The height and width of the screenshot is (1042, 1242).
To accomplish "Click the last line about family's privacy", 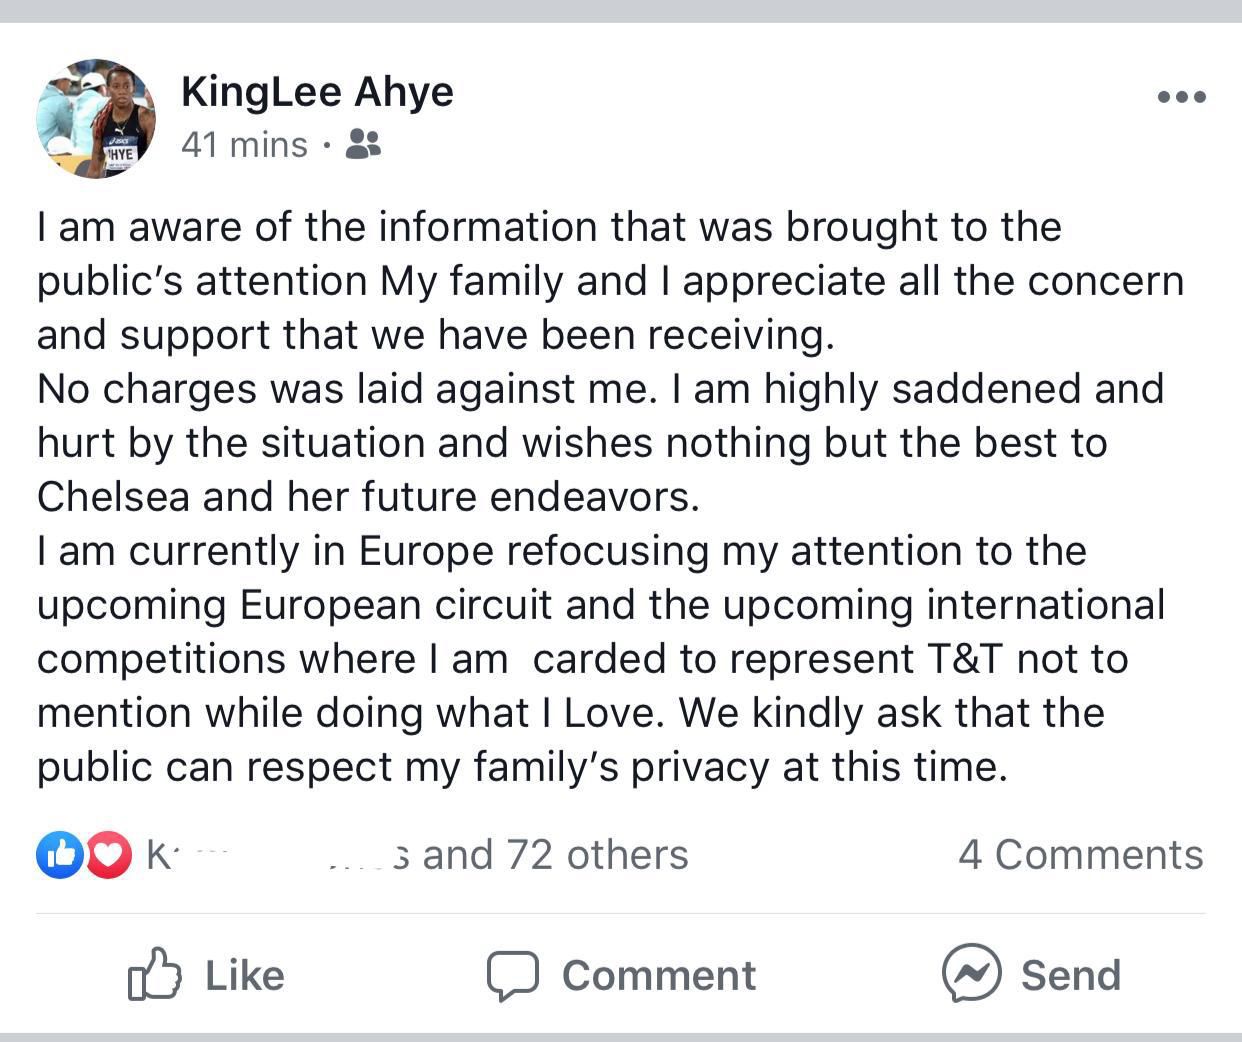I will [522, 767].
